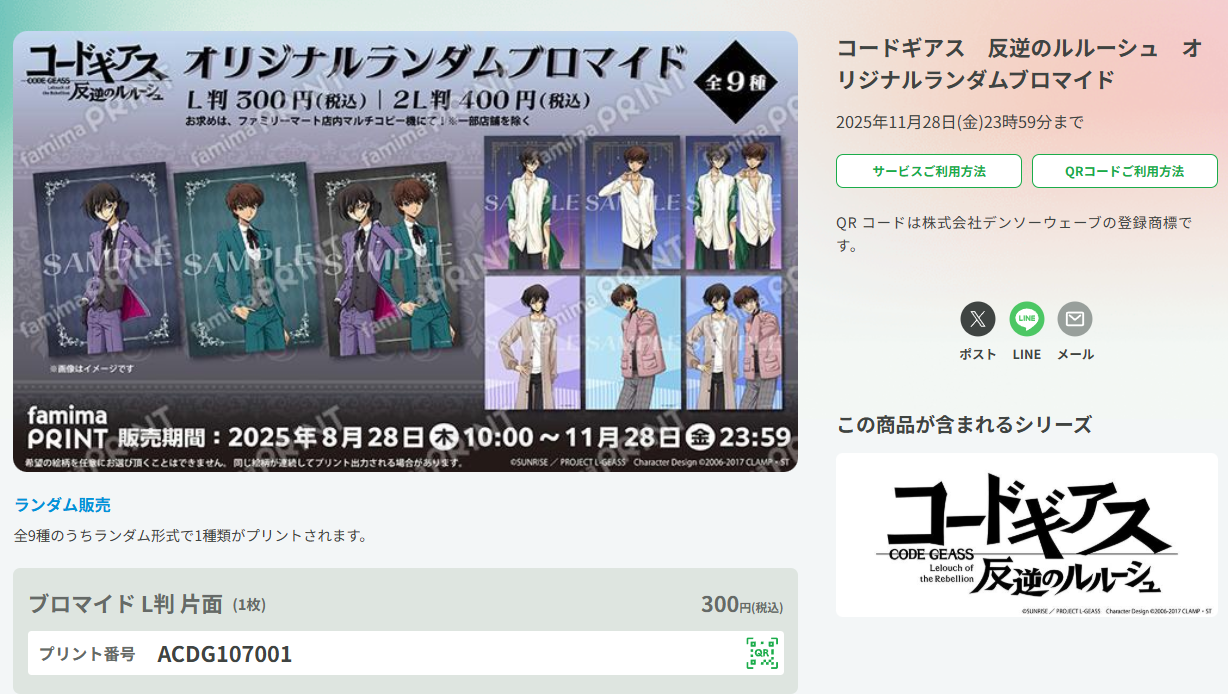Share the product via the LINE icon

pyautogui.click(x=1027, y=319)
